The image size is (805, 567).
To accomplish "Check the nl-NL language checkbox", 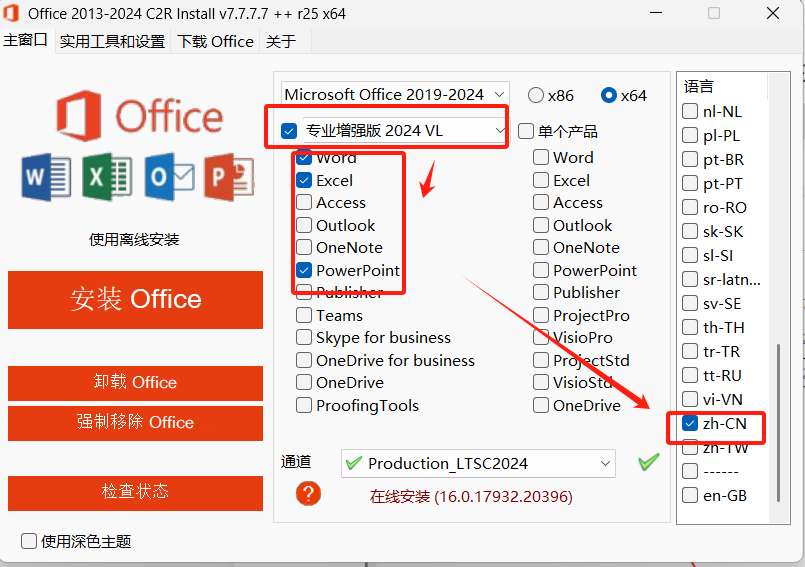I will point(689,111).
